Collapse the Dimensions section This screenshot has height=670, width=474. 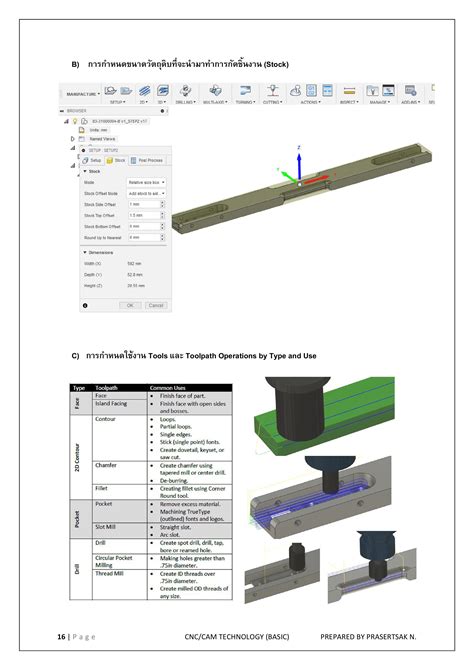[85, 253]
